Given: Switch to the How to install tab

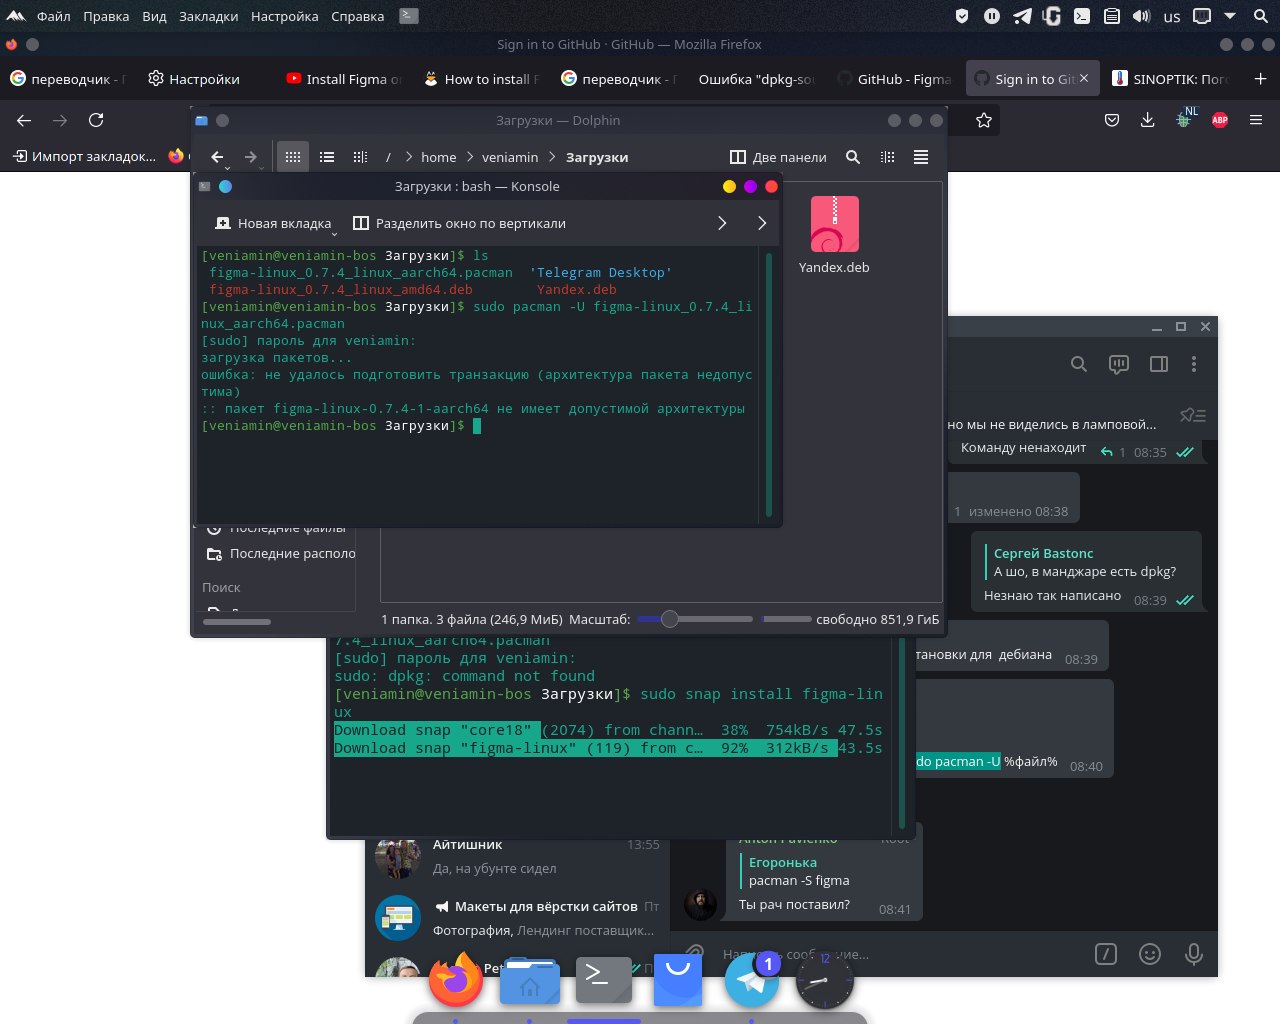Looking at the screenshot, I should [x=482, y=79].
